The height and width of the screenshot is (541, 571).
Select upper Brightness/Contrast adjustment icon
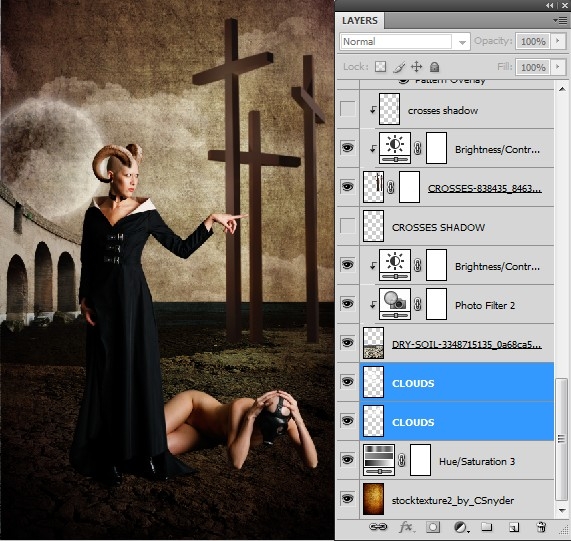[395, 148]
